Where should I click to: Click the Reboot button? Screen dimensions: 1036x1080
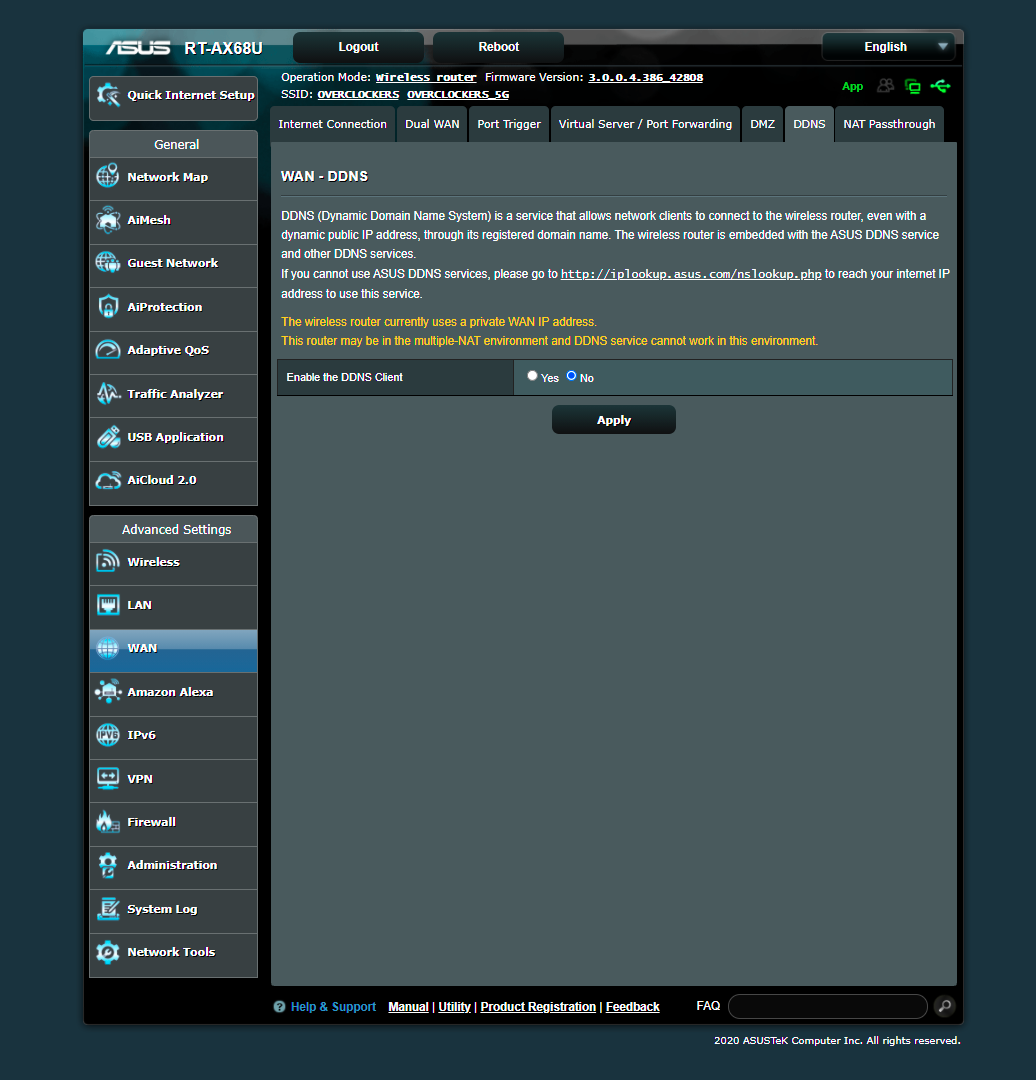click(499, 47)
